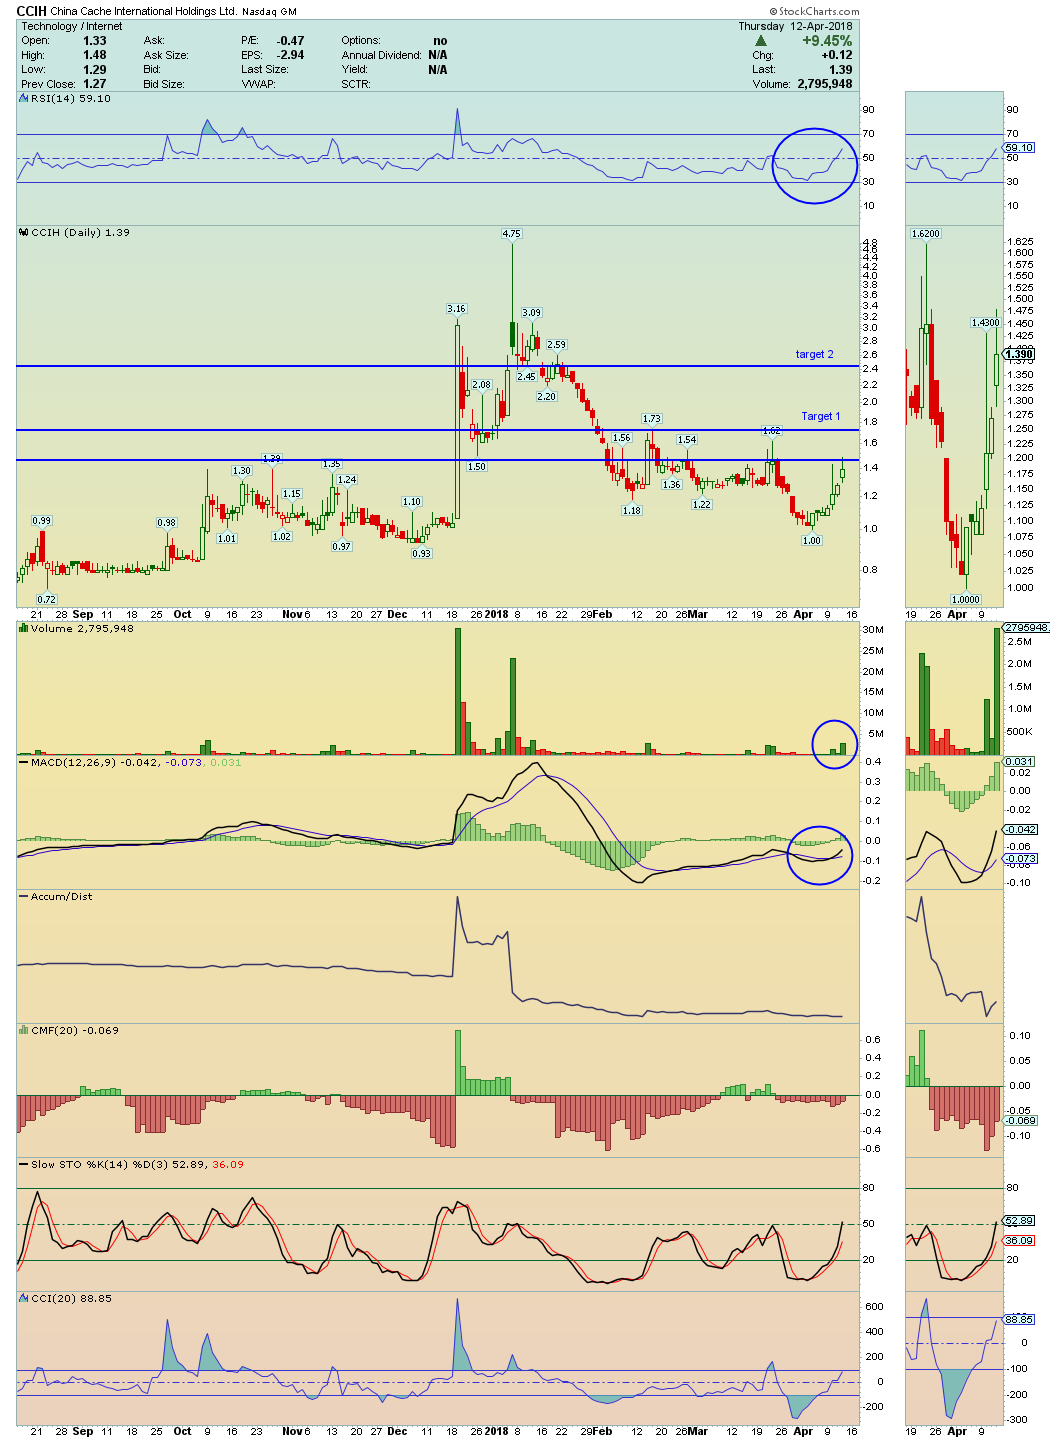Click the 36.09 stochastic %D value tag
Image resolution: width=1050 pixels, height=1439 pixels.
click(x=1019, y=1240)
